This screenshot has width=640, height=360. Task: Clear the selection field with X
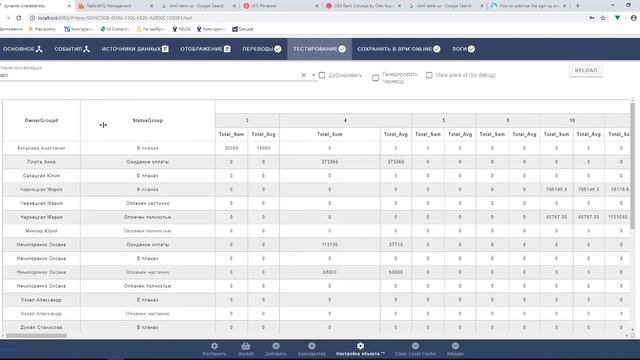[304, 75]
